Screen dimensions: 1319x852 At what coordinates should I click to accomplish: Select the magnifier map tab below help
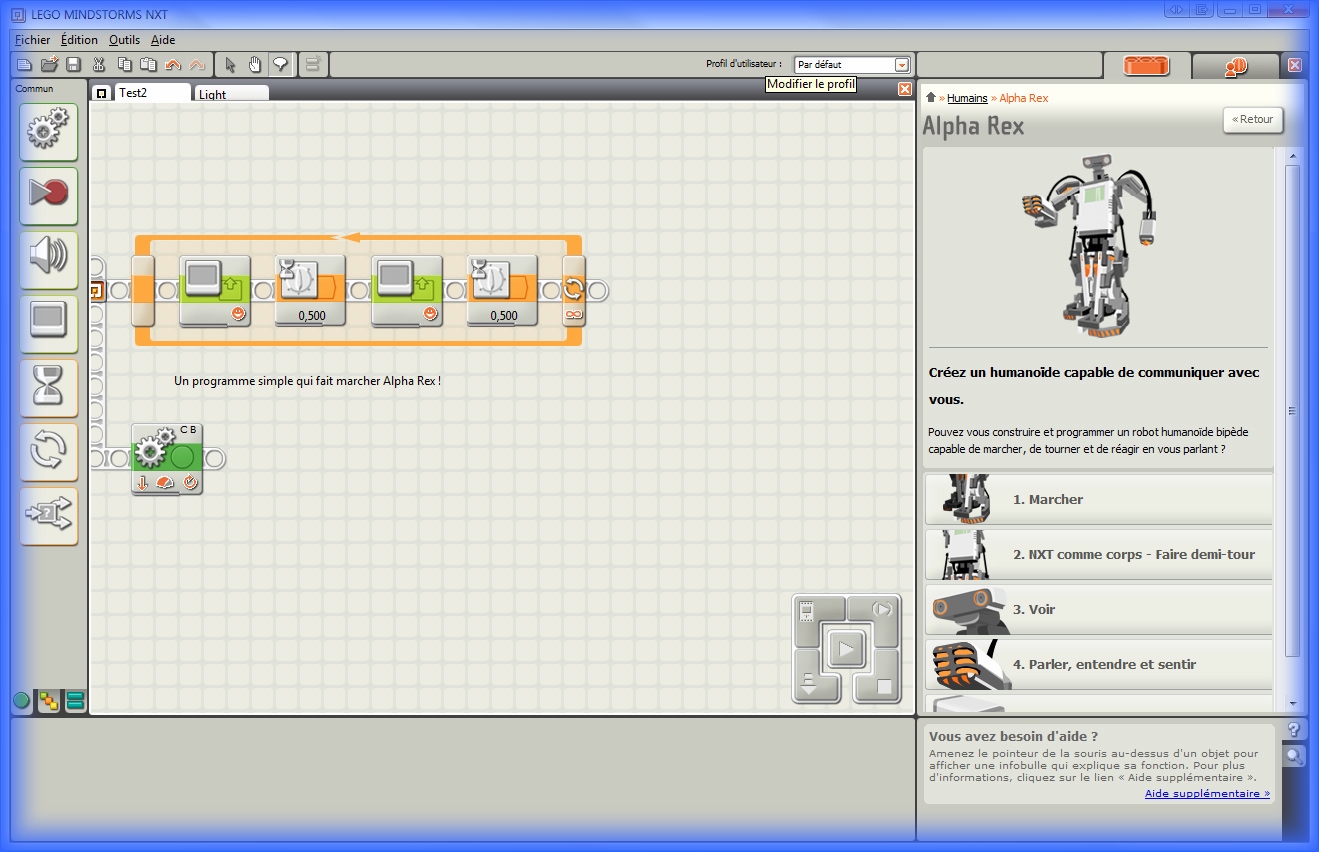(x=1294, y=756)
